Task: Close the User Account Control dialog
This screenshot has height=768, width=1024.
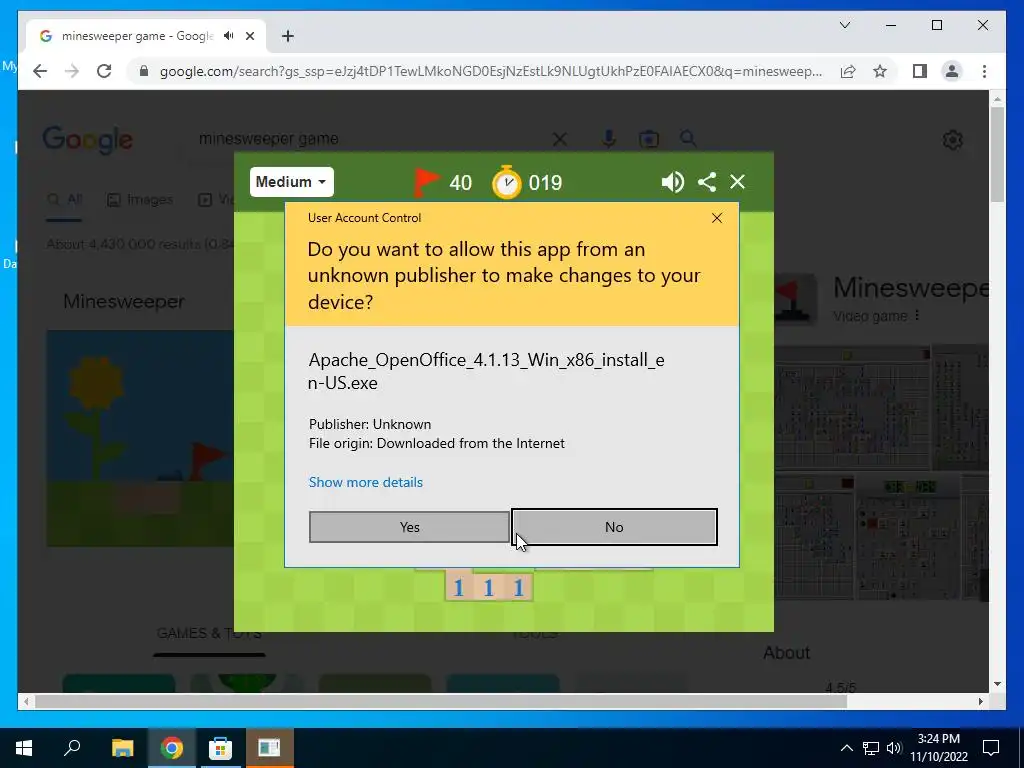Action: pos(716,218)
